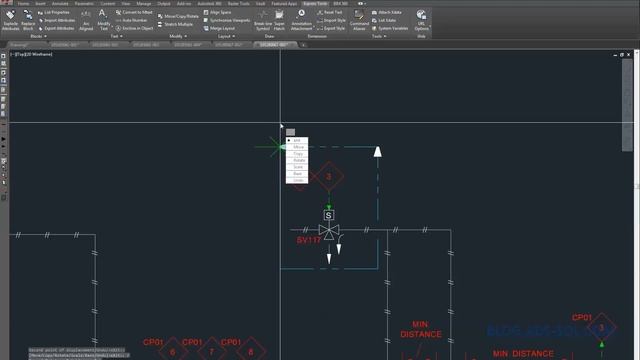Click Export Style in Dimension panel
The height and width of the screenshot is (360, 640).
tap(331, 29)
